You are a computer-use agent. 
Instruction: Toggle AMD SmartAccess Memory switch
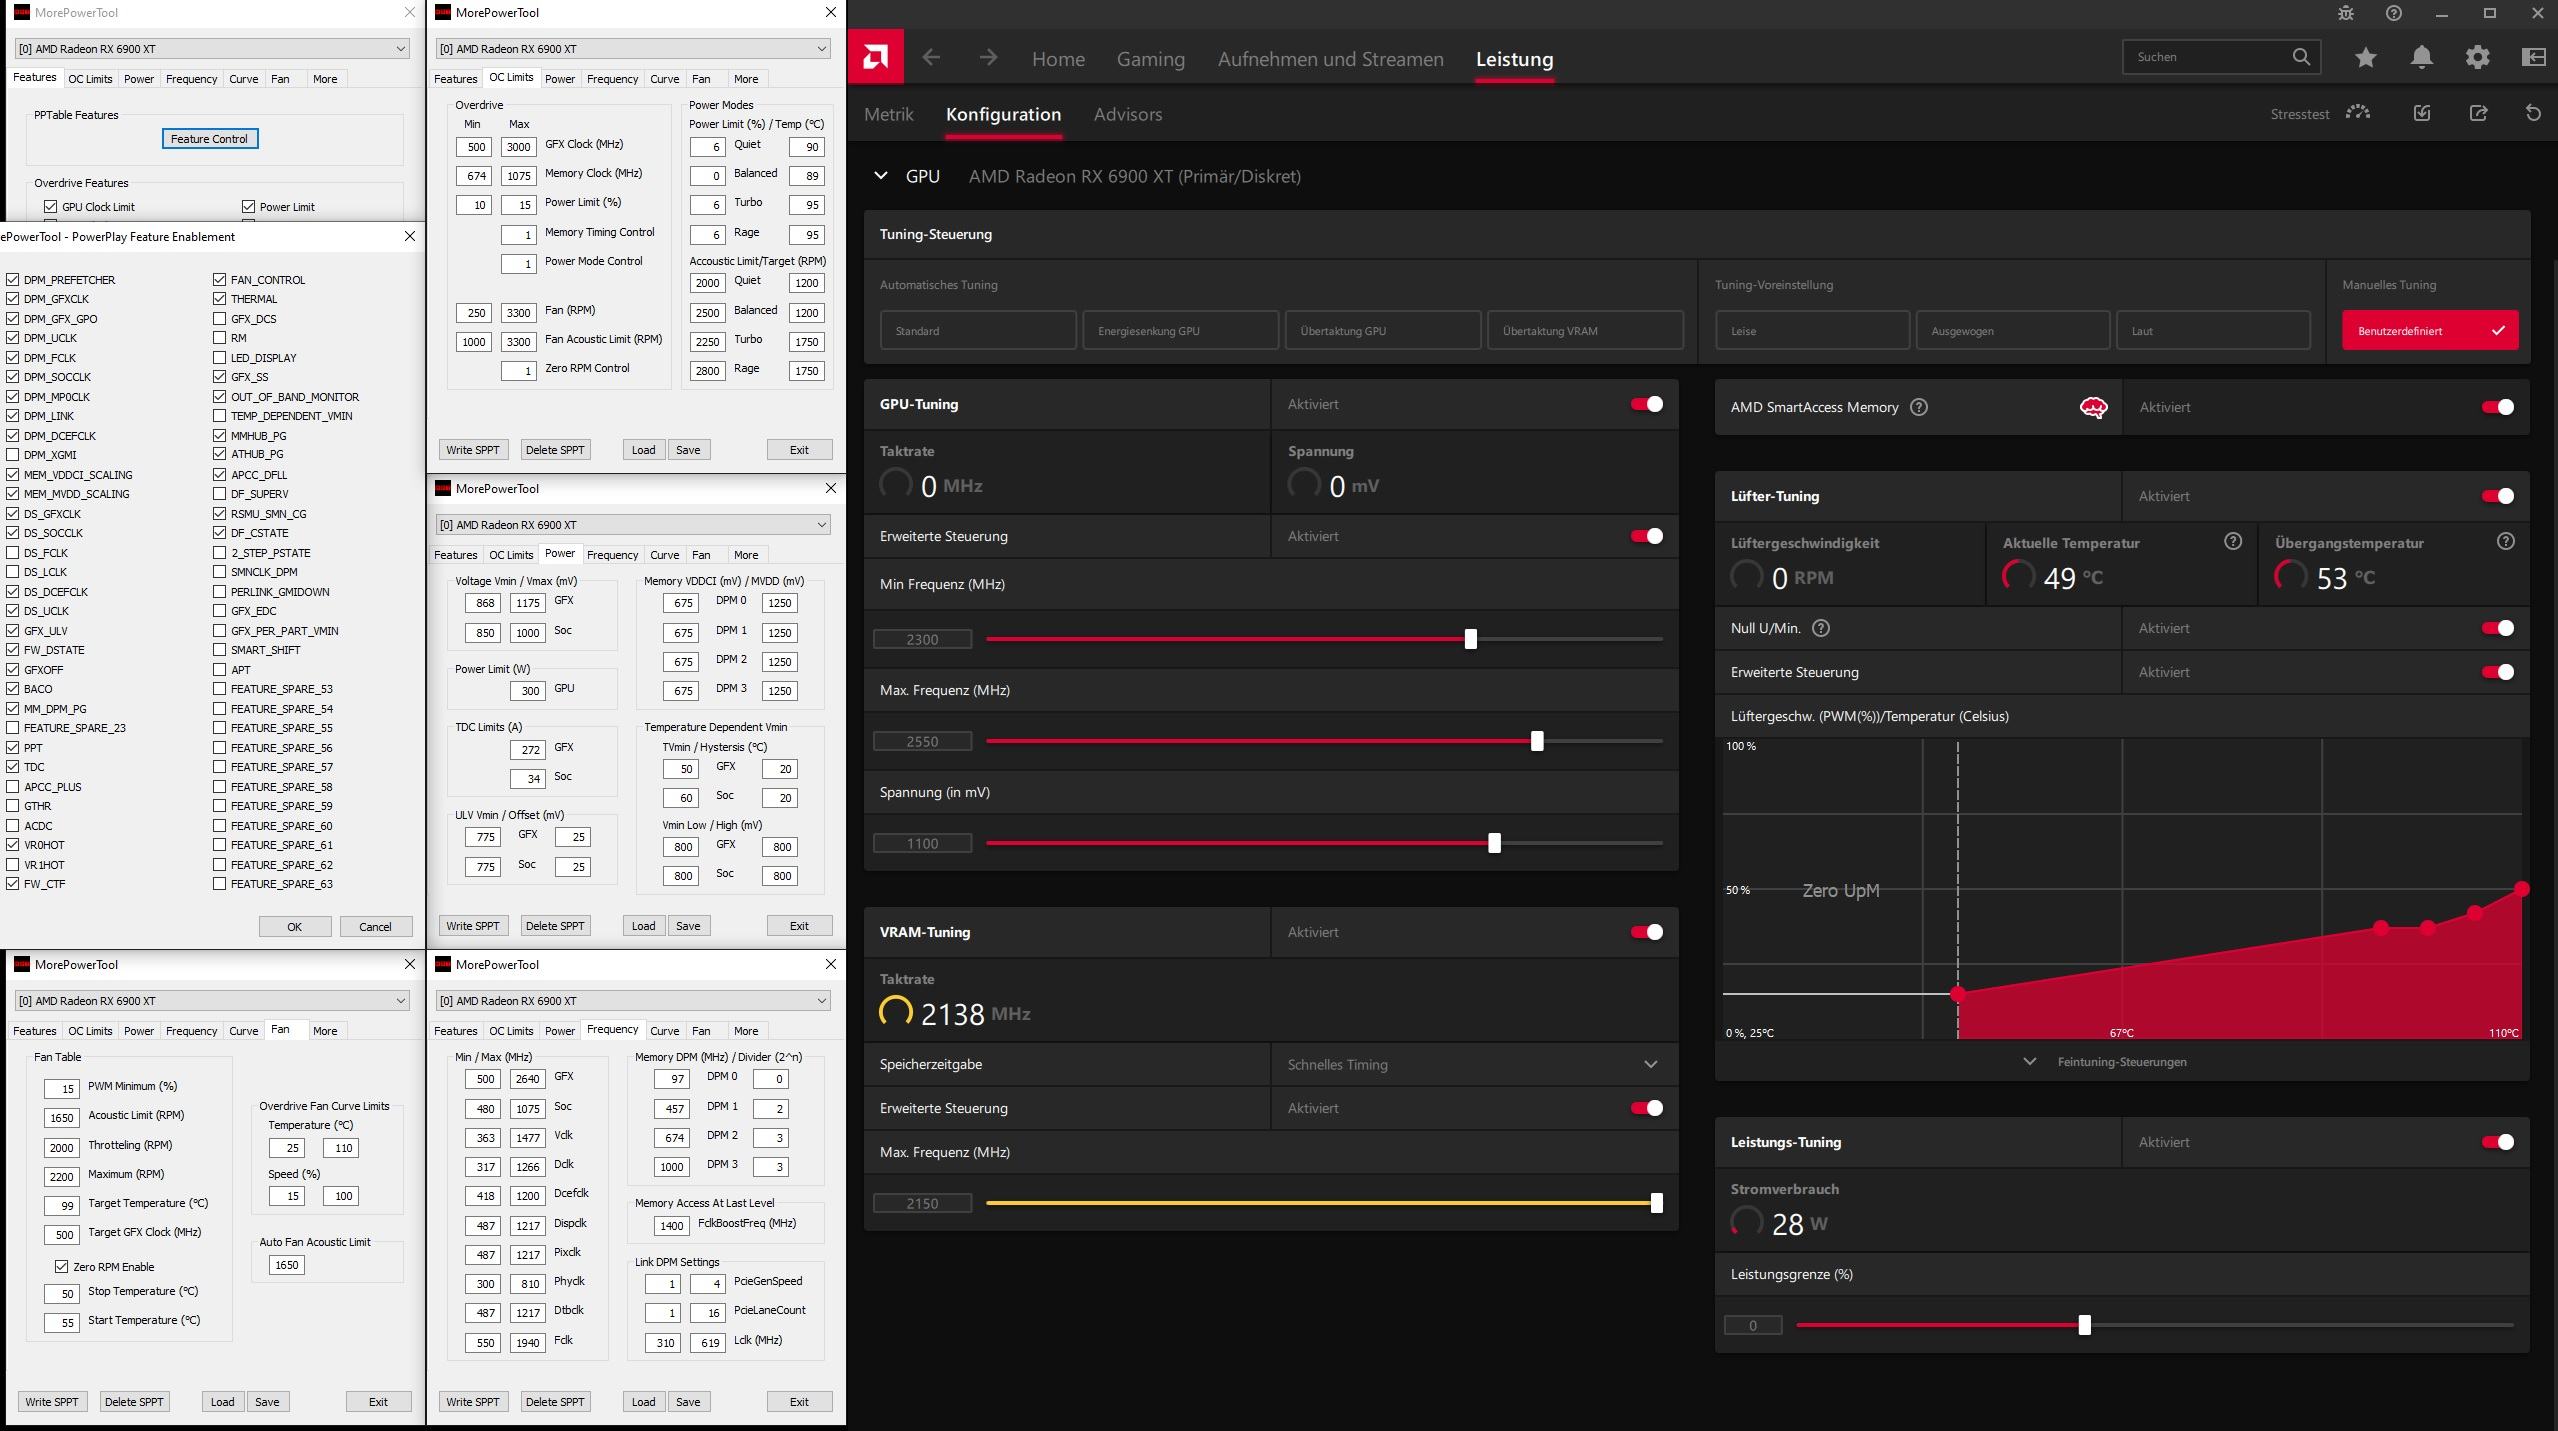2497,407
